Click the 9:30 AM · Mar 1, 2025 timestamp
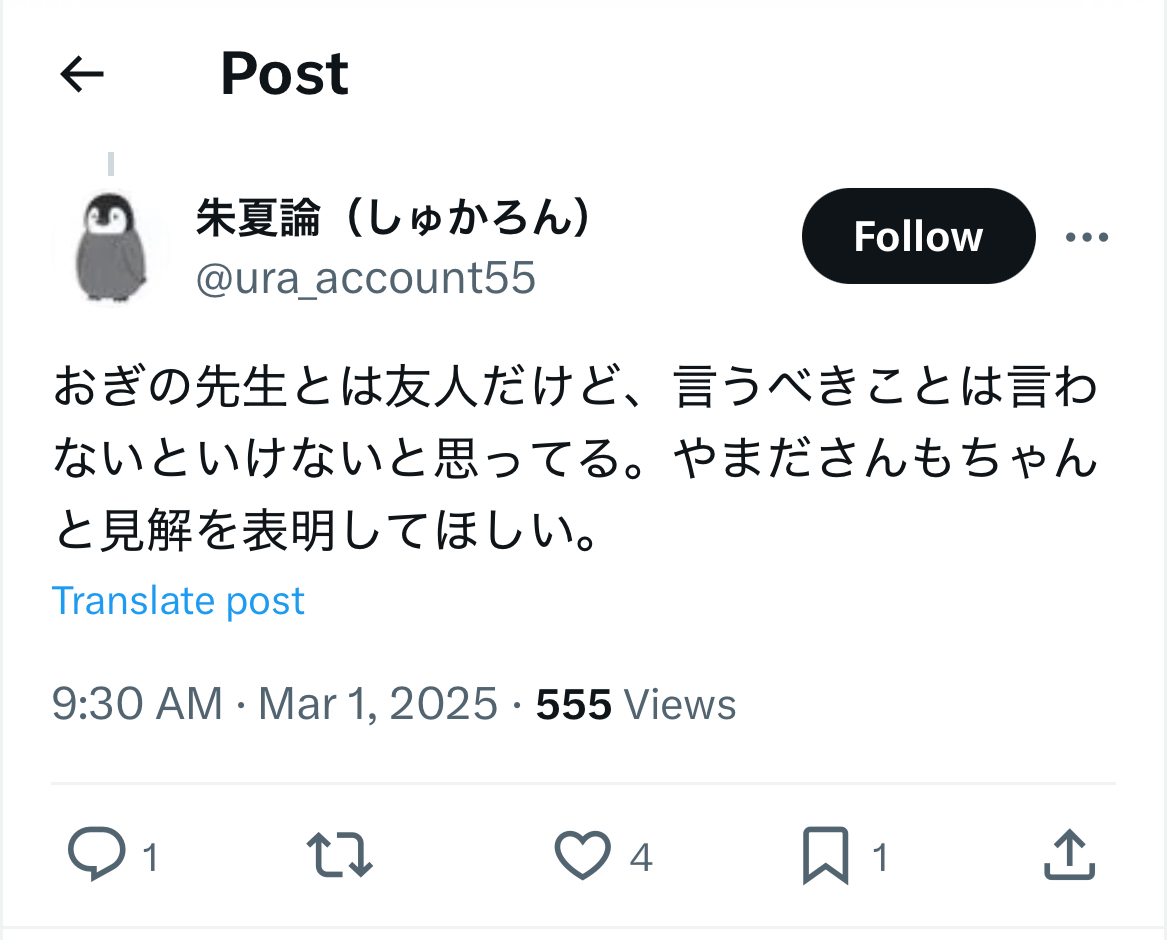 [x=275, y=704]
